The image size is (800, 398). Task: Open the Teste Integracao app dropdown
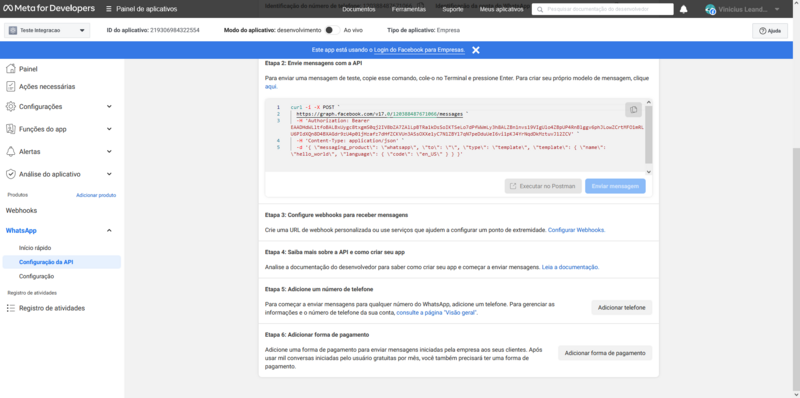tap(47, 31)
